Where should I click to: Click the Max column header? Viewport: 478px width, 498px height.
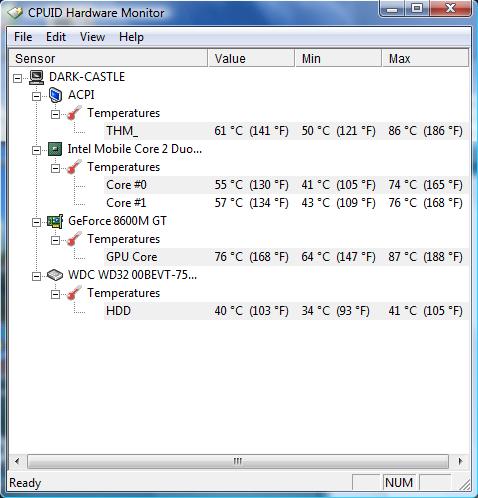pos(425,58)
